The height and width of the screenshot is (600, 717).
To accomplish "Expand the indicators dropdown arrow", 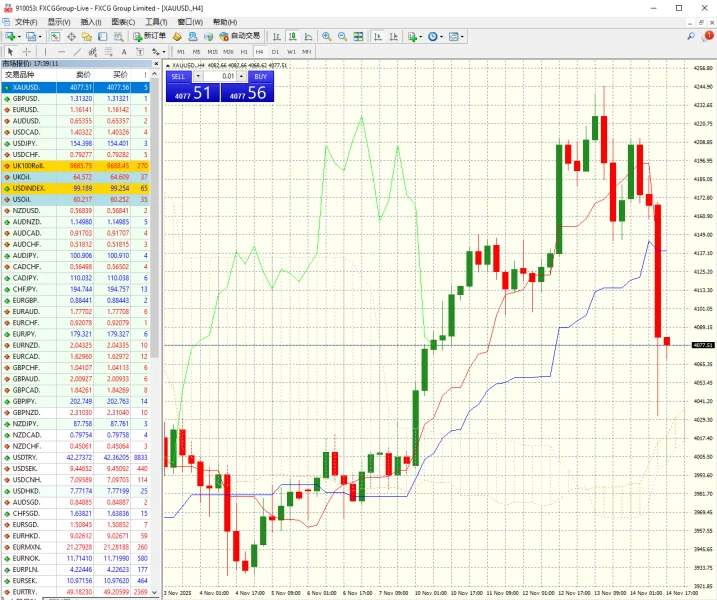I will [421, 37].
